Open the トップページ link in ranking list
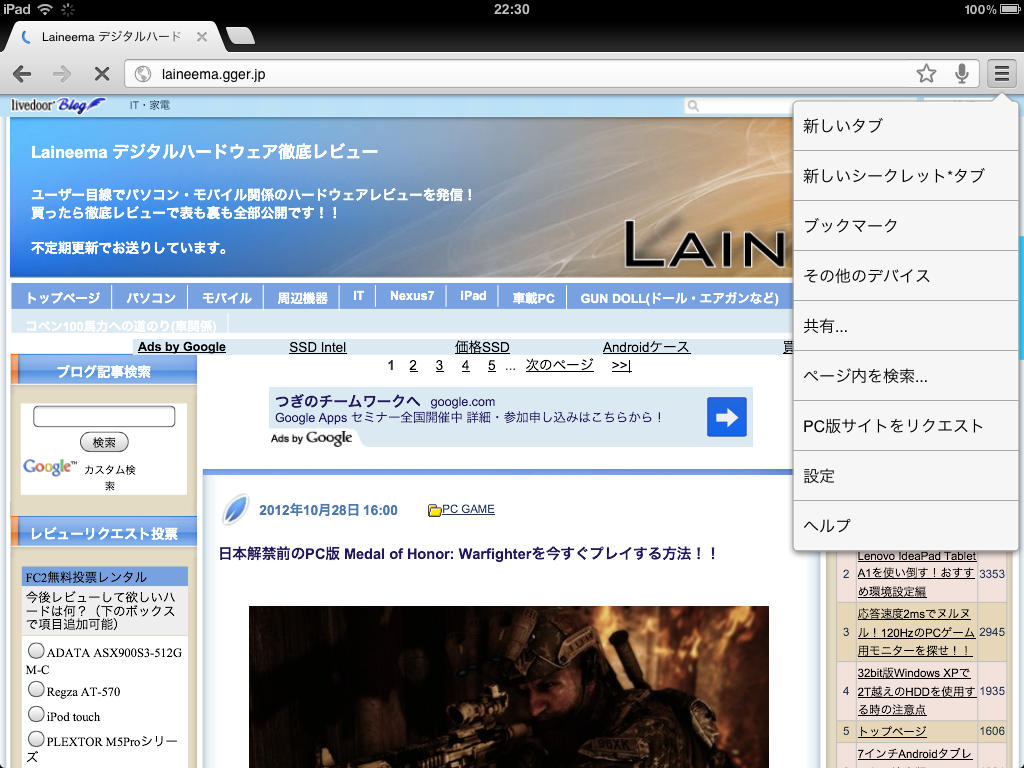Image resolution: width=1024 pixels, height=768 pixels. coord(892,731)
